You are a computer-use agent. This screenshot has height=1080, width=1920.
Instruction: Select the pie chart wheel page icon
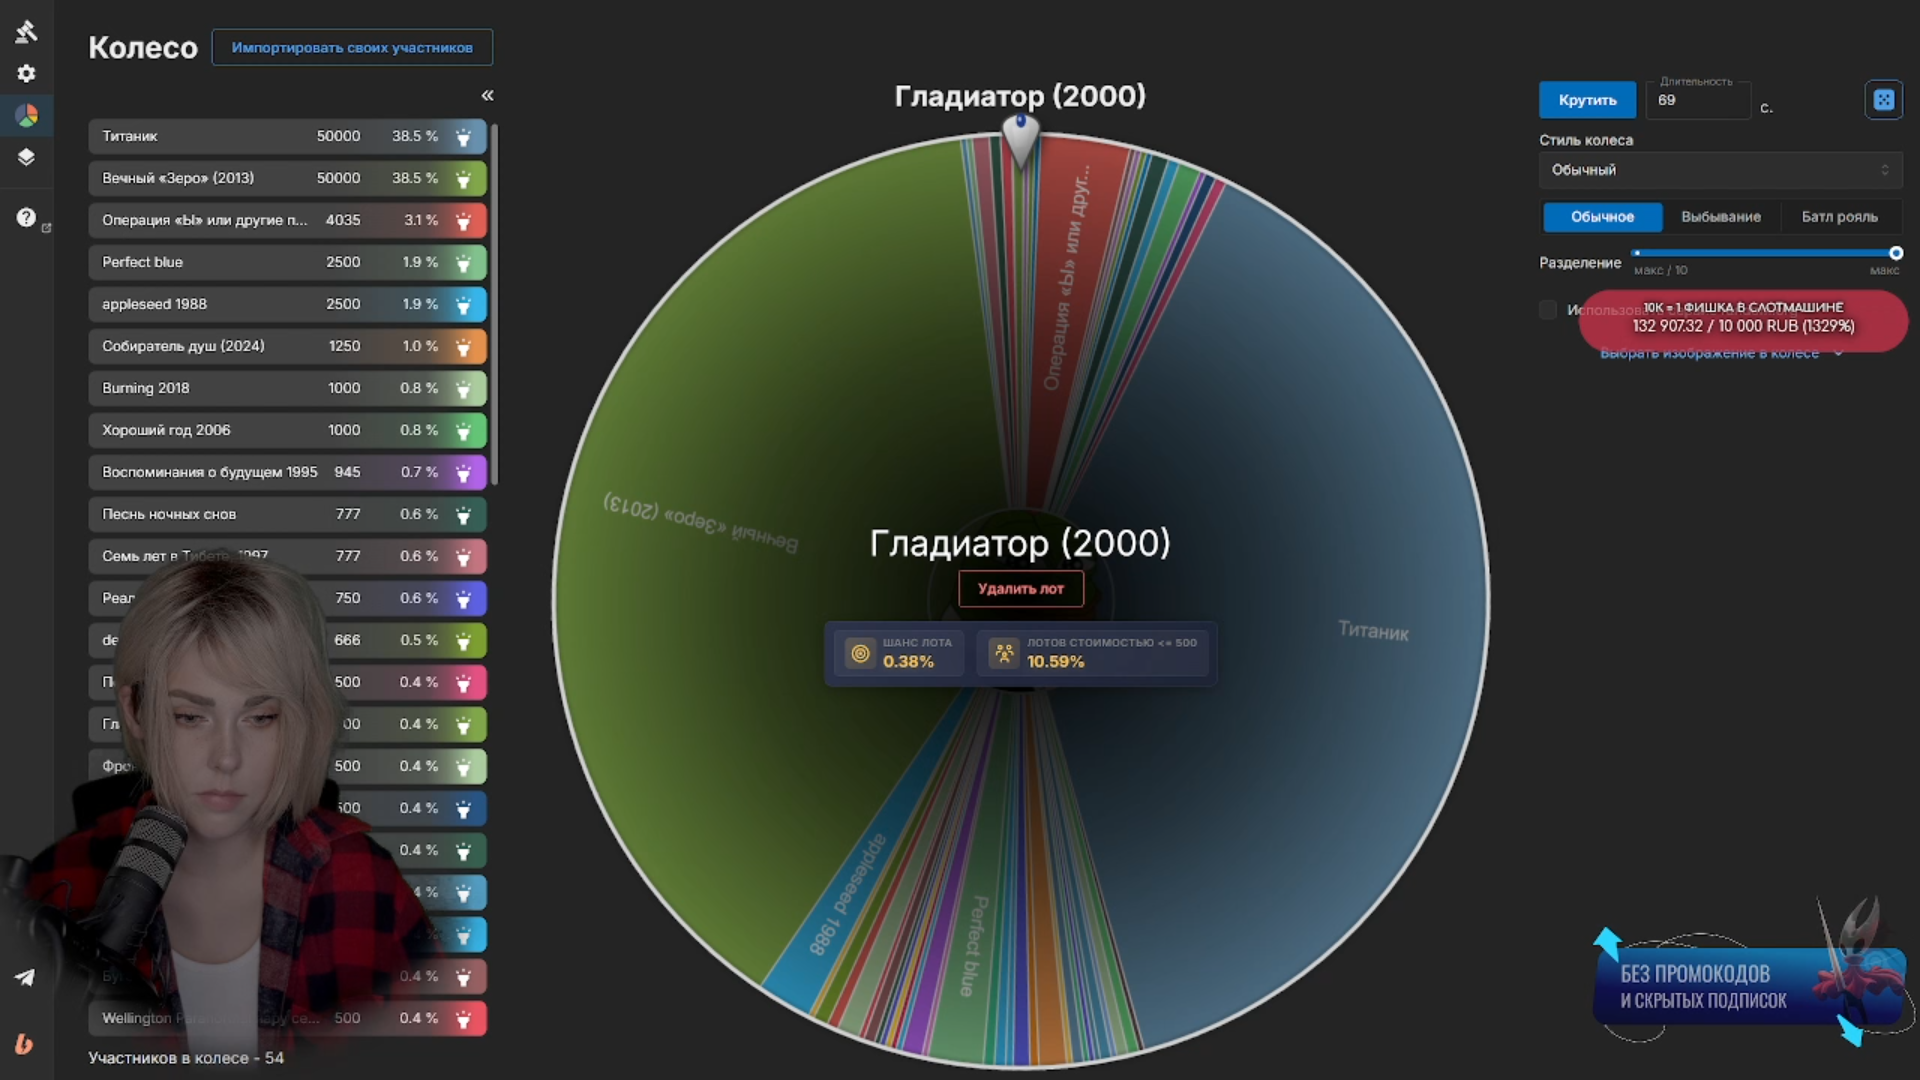pos(27,116)
